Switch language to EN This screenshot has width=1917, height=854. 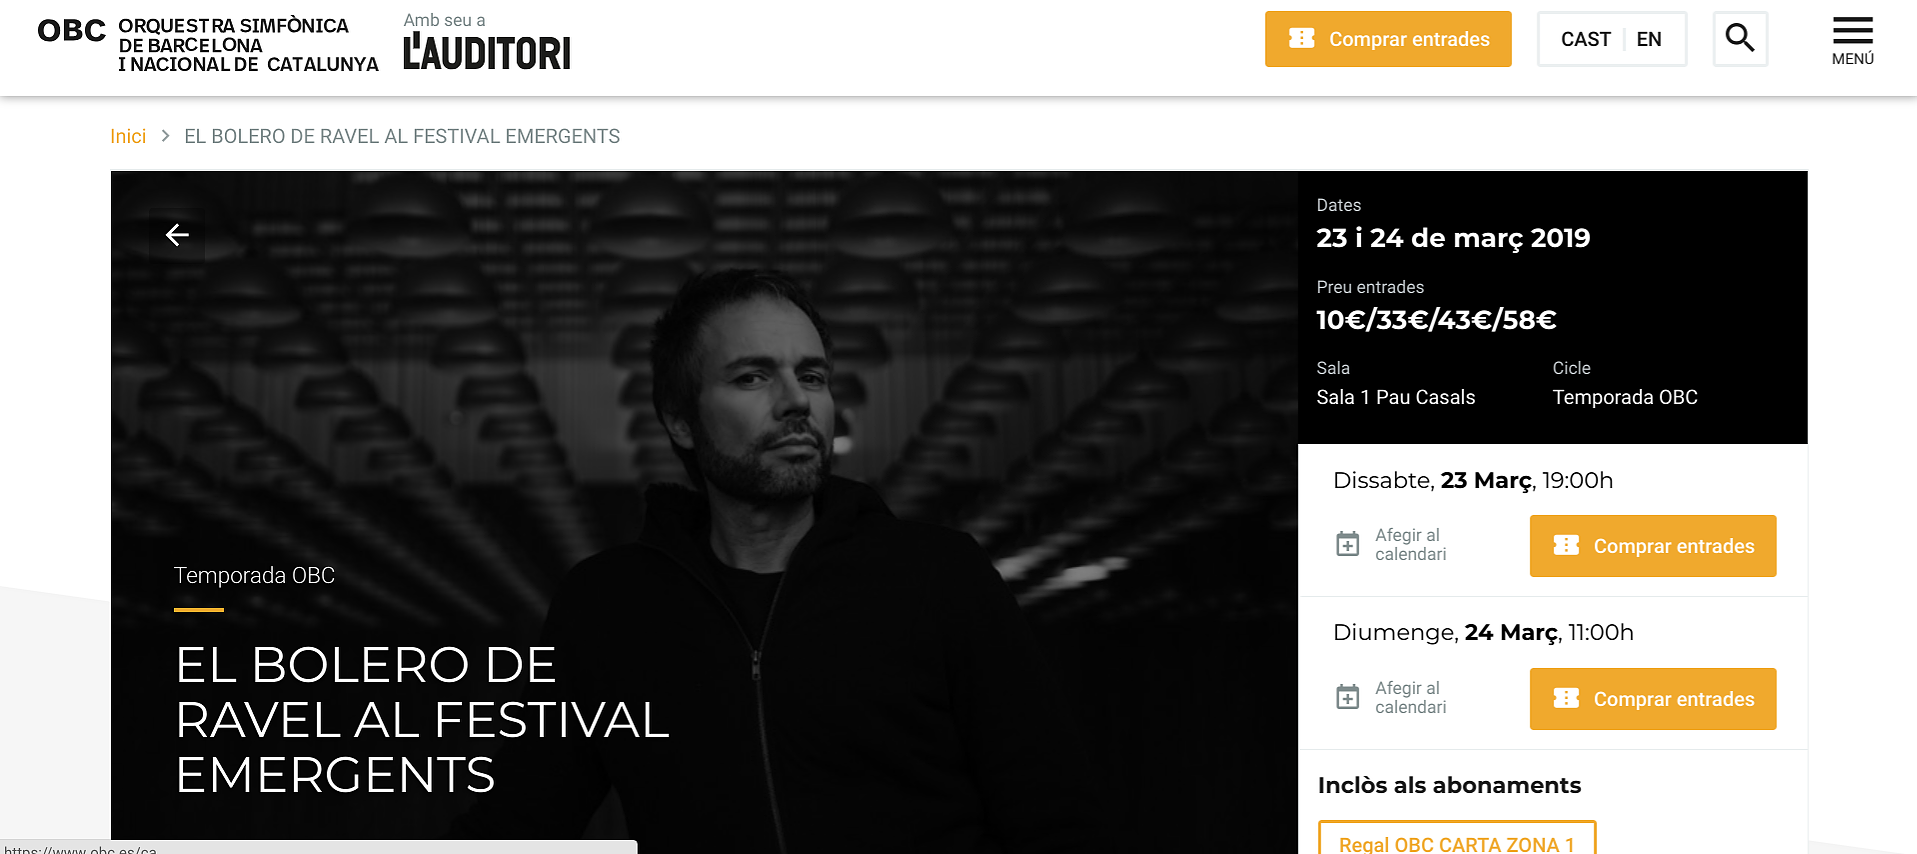click(x=1649, y=39)
